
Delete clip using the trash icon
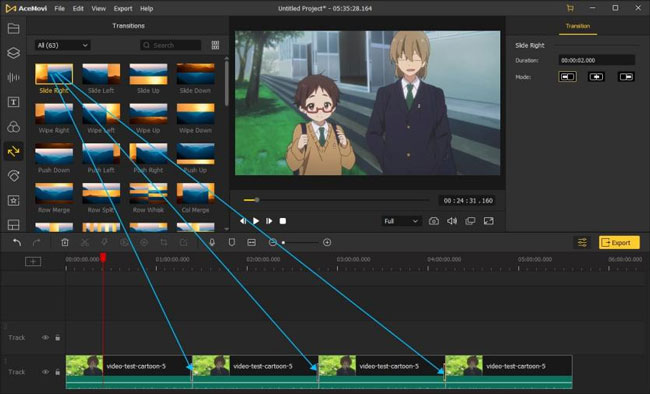(x=65, y=243)
